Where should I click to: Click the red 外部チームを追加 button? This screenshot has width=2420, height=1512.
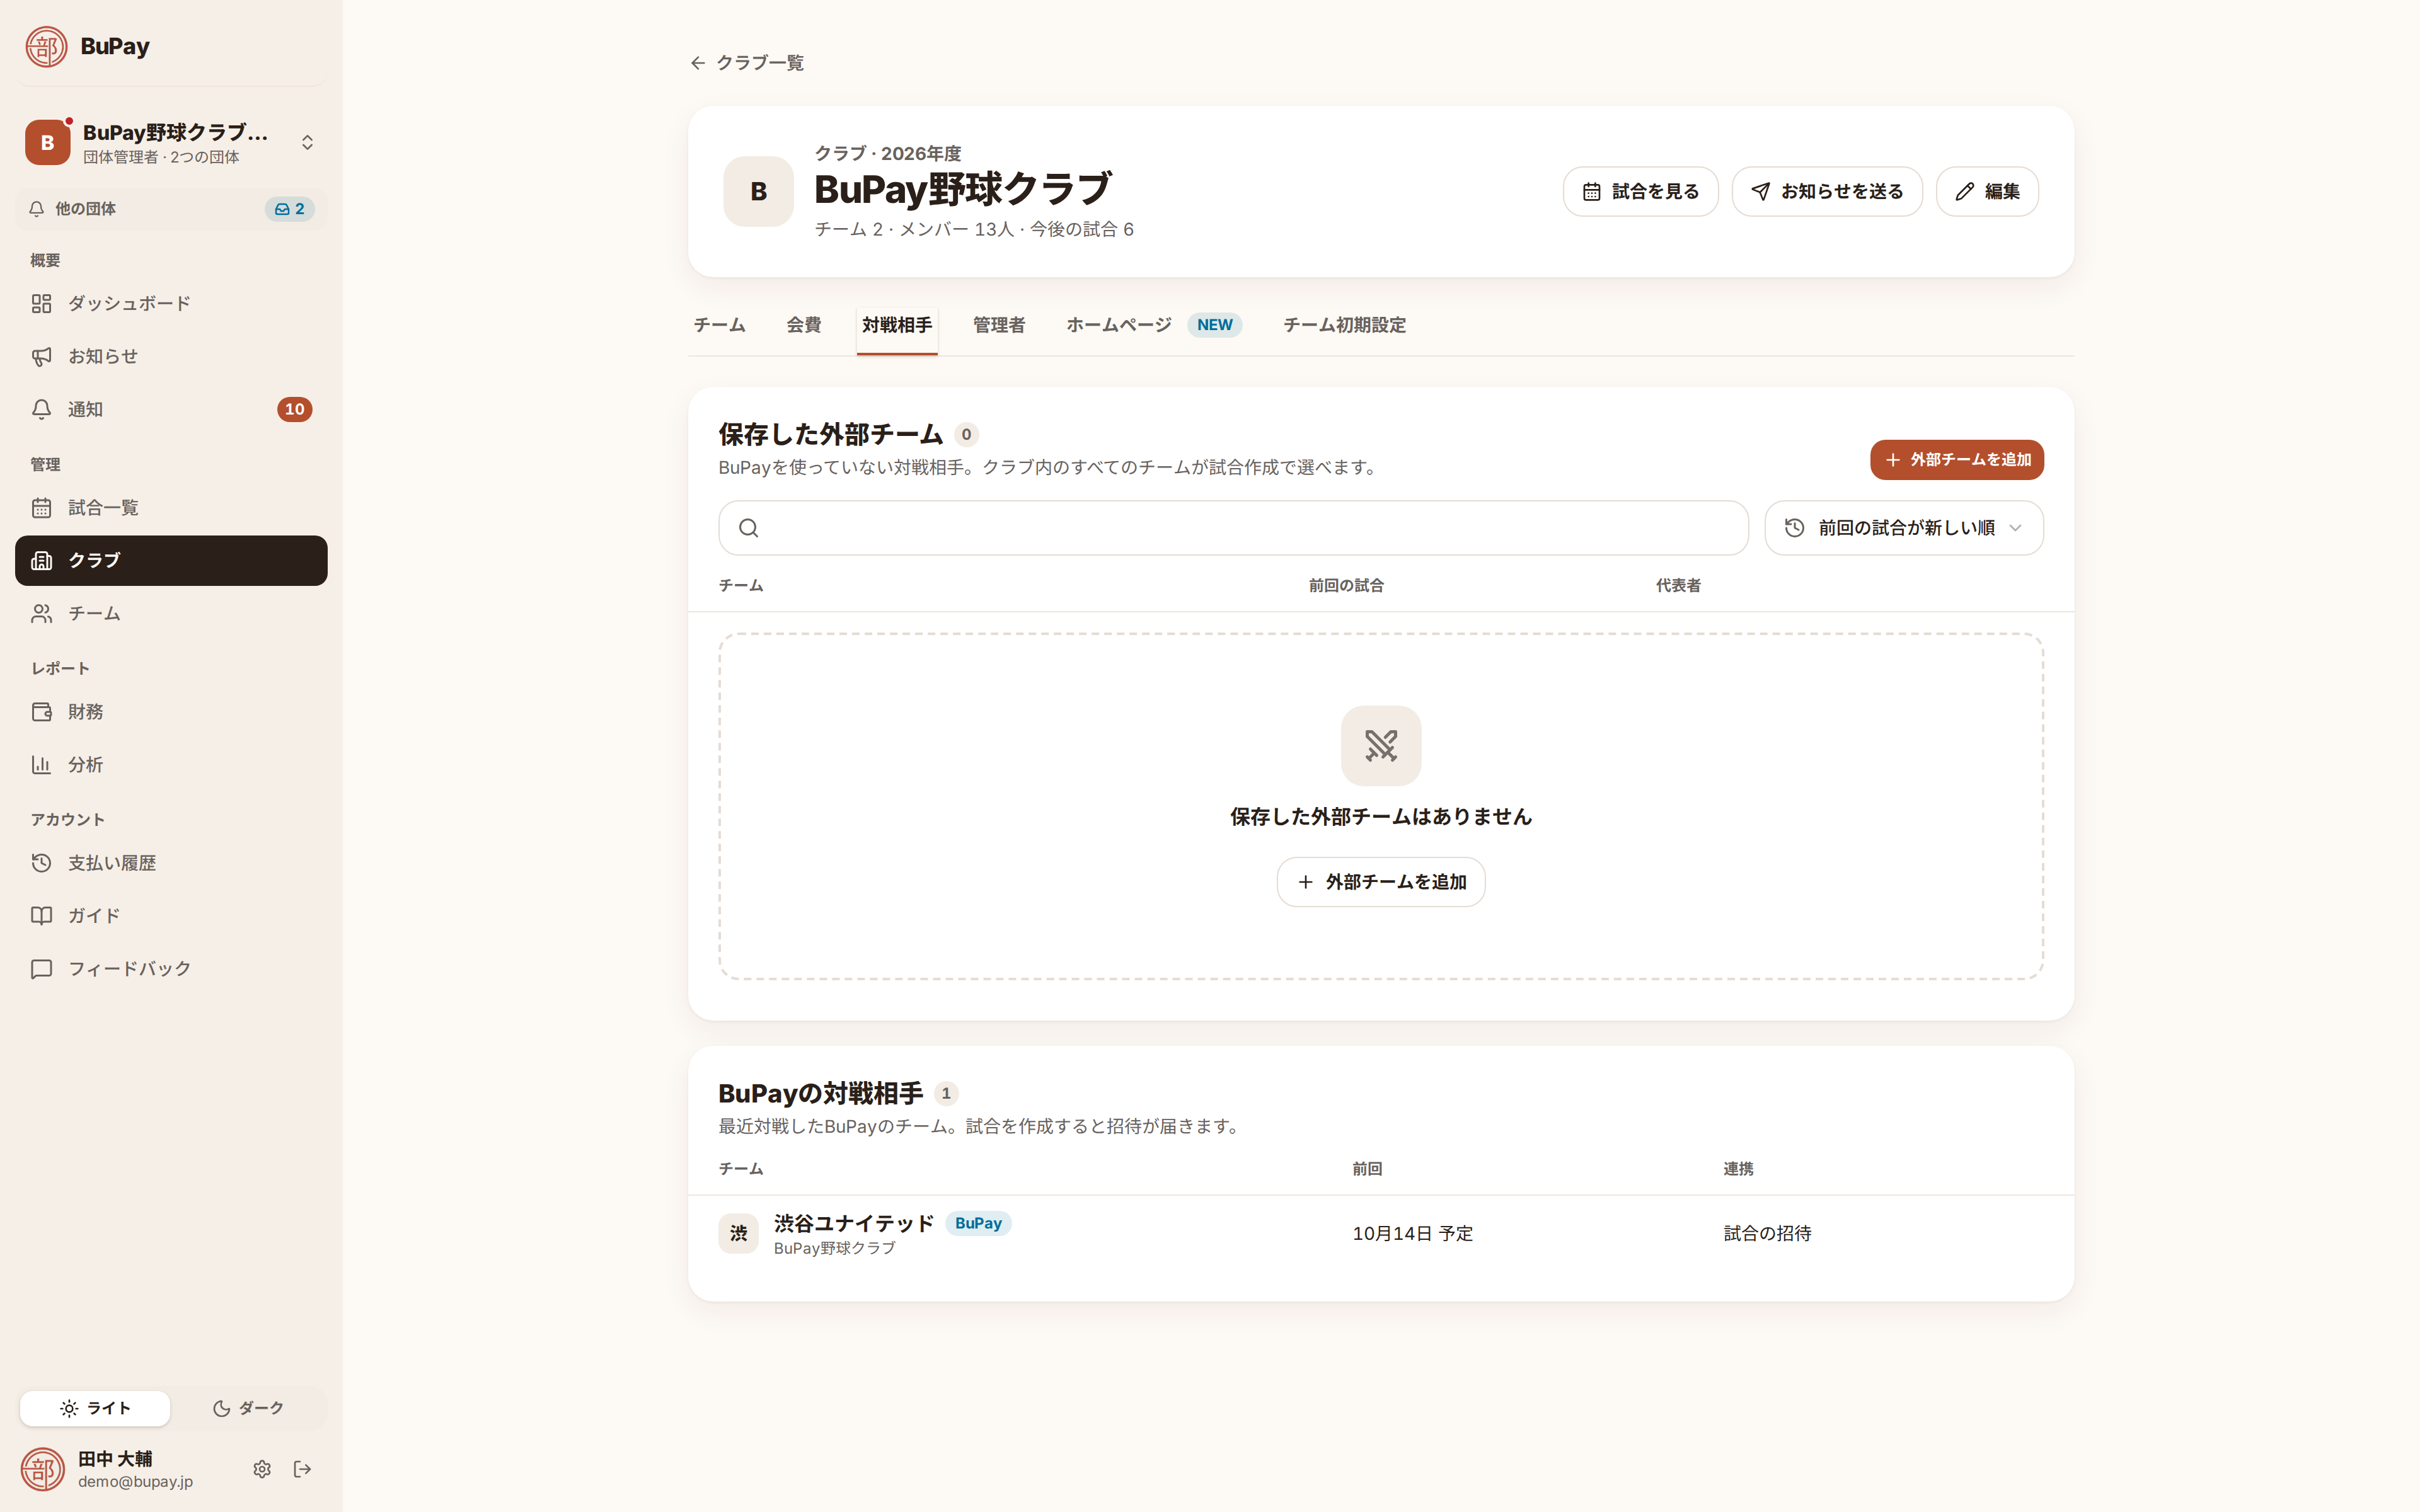click(x=1957, y=460)
